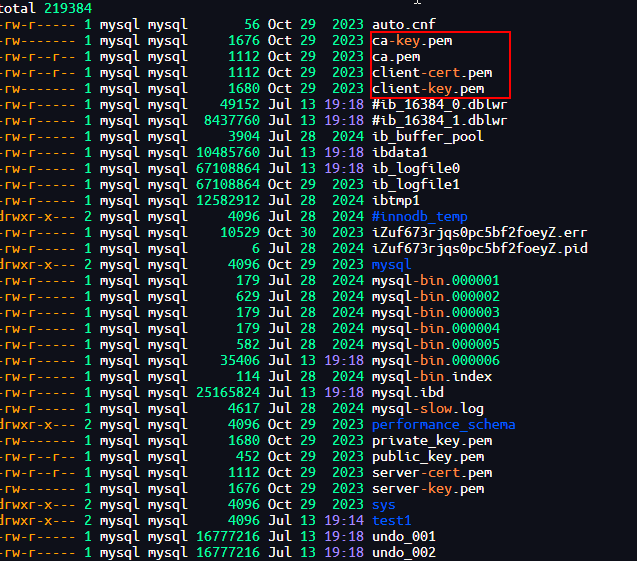The image size is (637, 561).
Task: Select the blue mysql directory name
Action: (392, 265)
